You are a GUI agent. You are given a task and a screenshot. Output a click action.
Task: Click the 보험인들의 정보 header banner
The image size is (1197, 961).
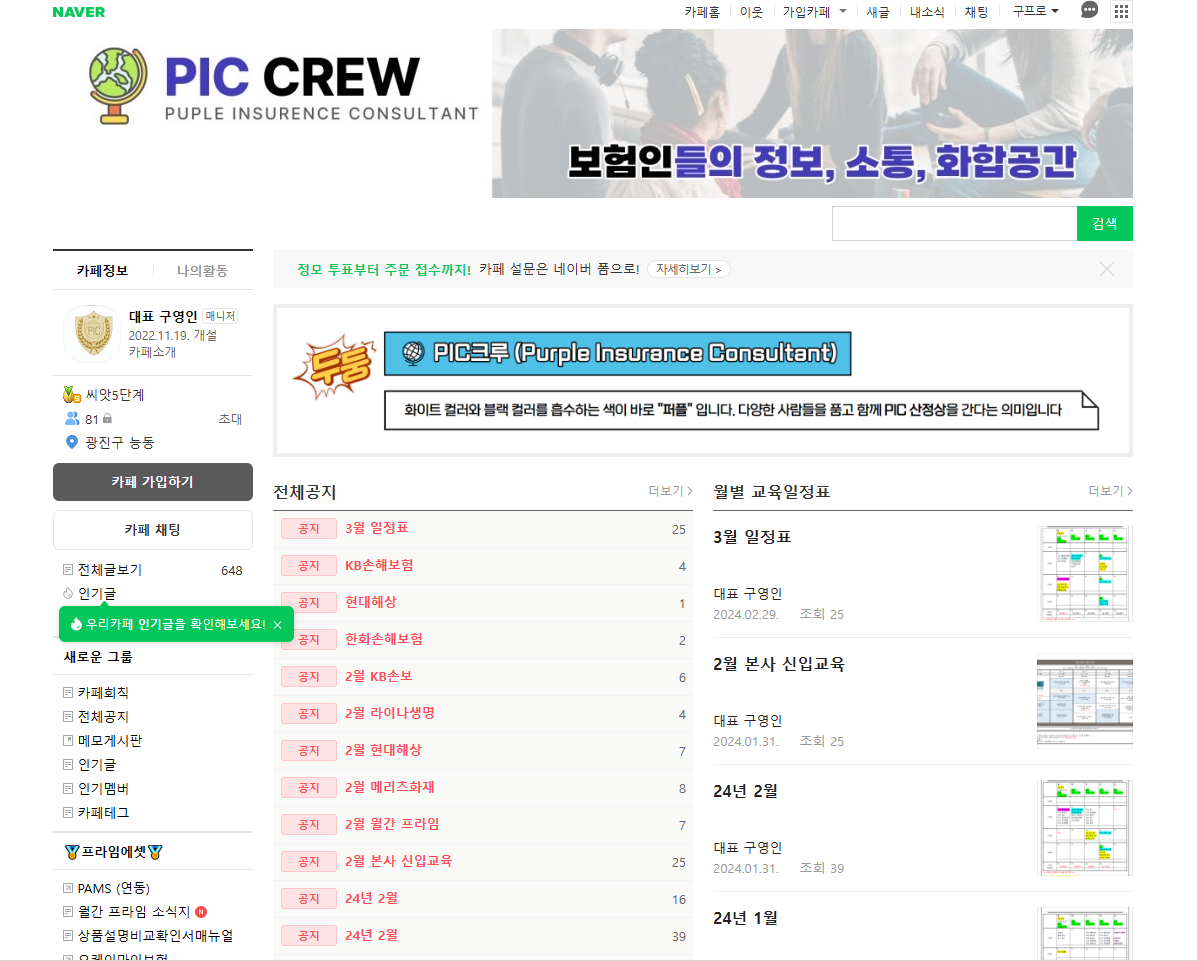(x=812, y=114)
